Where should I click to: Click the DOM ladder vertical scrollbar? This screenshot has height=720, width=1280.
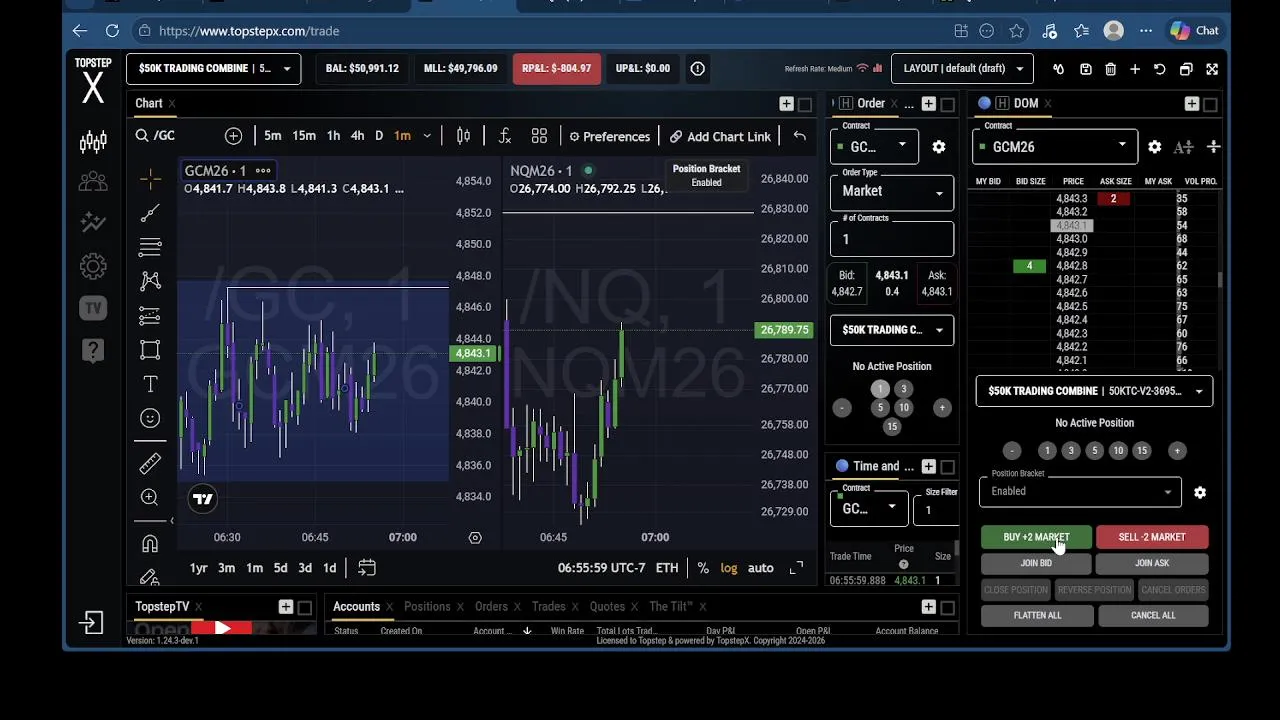[1219, 282]
